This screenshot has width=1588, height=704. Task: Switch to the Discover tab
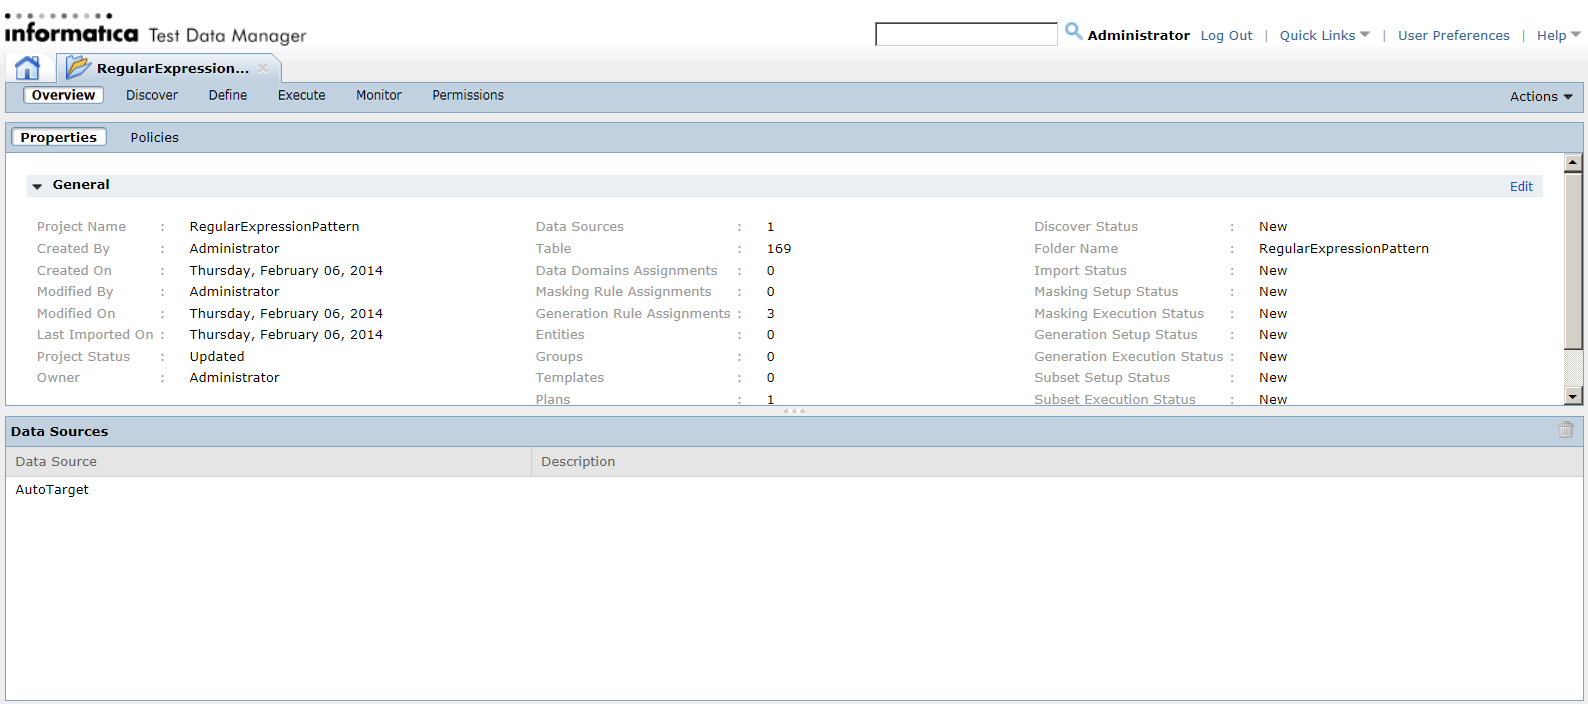(x=152, y=95)
